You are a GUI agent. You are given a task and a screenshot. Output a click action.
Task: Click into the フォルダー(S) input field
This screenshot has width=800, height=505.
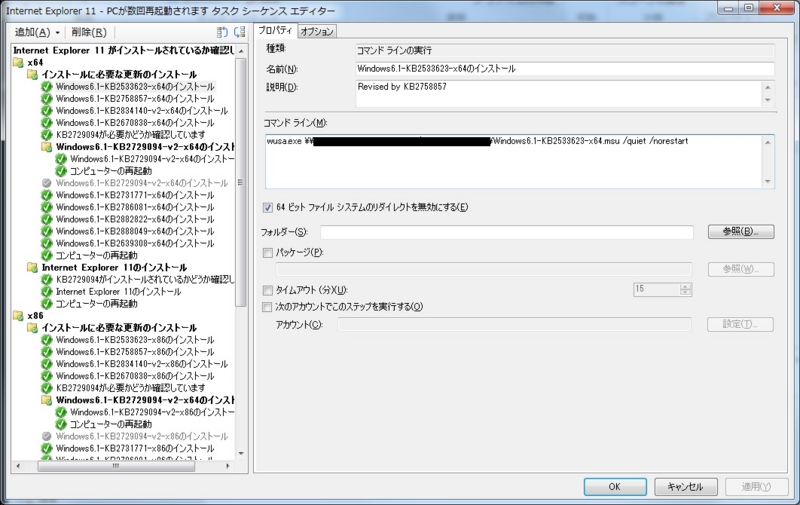507,232
